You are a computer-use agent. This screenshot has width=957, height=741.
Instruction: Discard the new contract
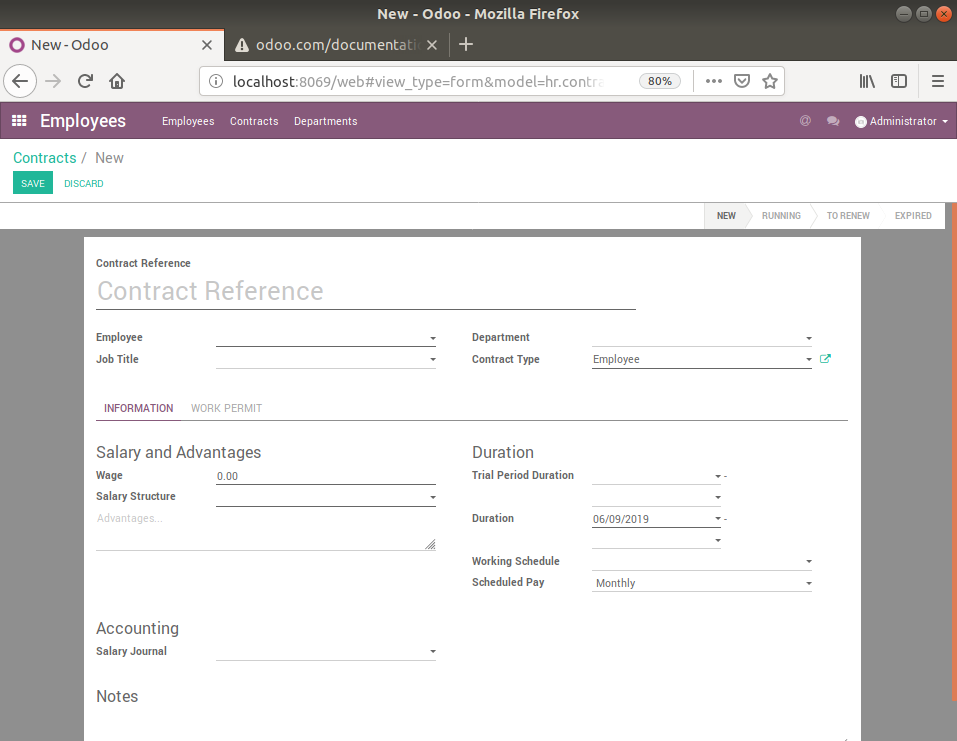click(x=83, y=183)
